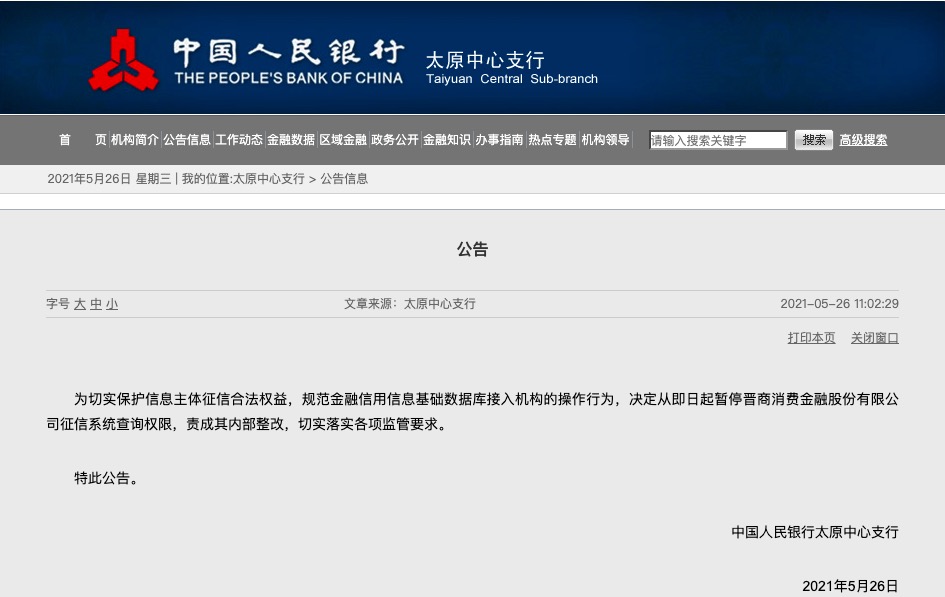This screenshot has height=597, width=945.
Task: Click the 打印本页 print page link
Action: click(811, 338)
